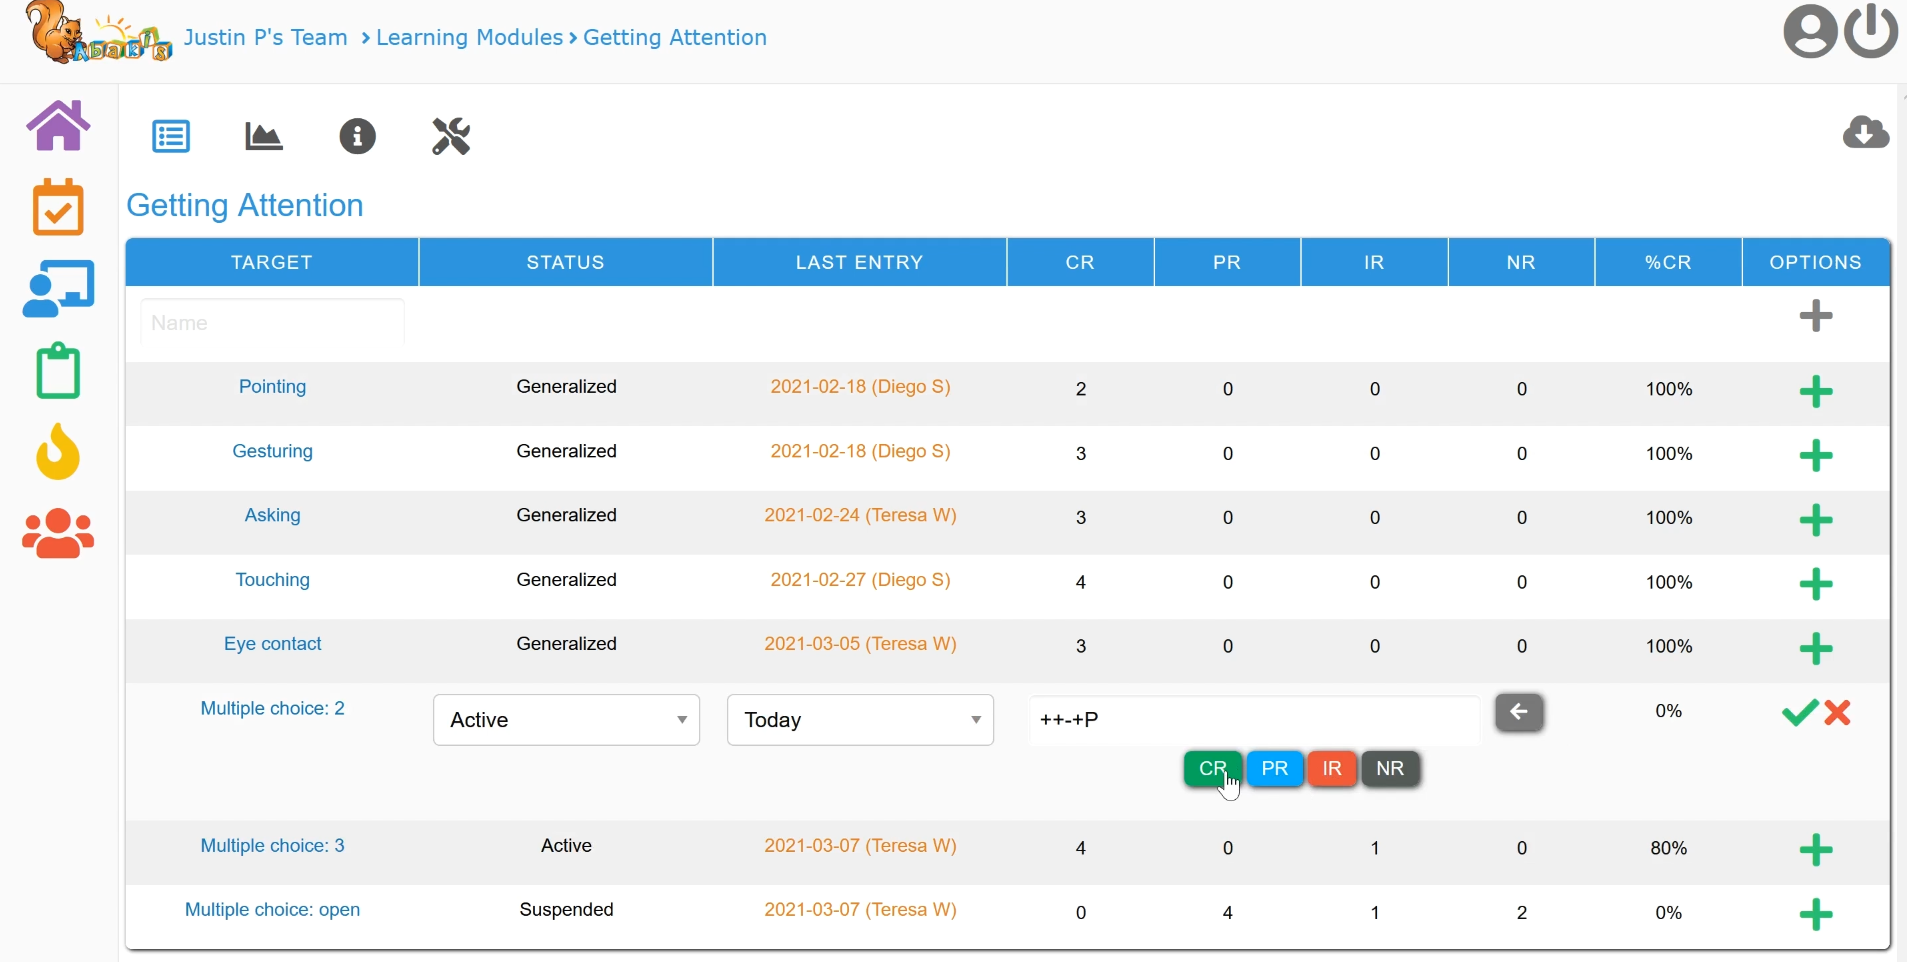Open the team group sidebar icon

click(x=58, y=534)
